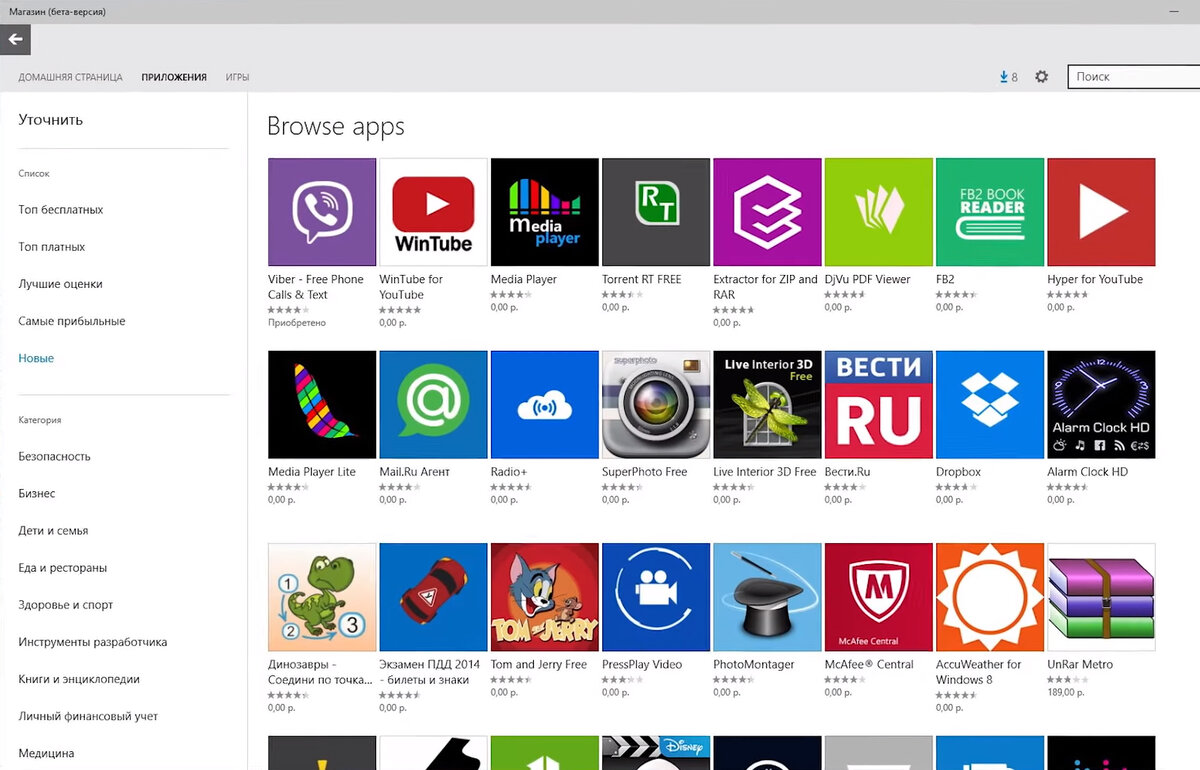Select the SuperPhoto Free camera icon
This screenshot has height=770, width=1200.
point(656,404)
